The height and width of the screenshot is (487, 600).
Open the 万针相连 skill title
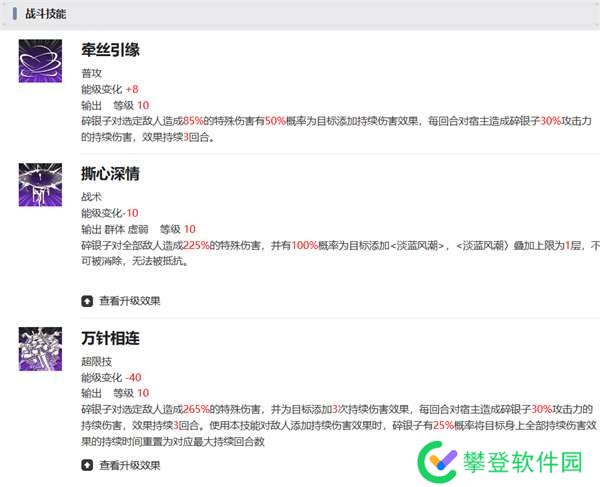(x=110, y=338)
